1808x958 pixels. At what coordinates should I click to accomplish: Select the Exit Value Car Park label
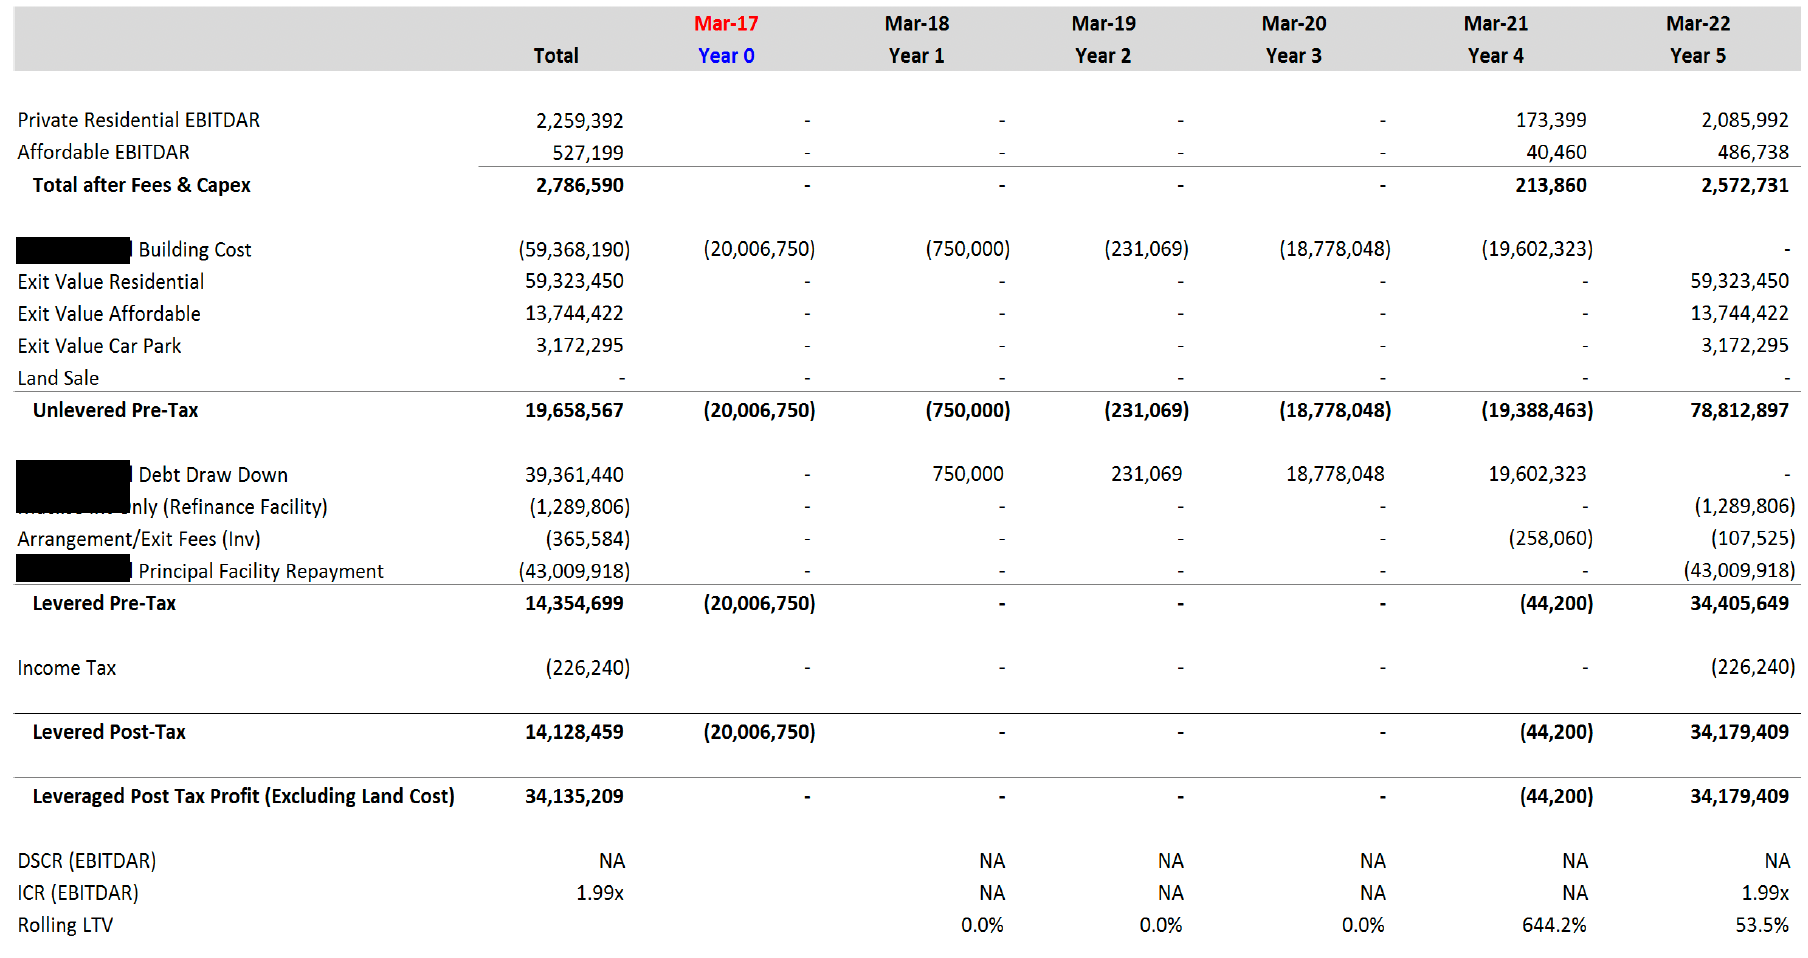click(x=99, y=346)
